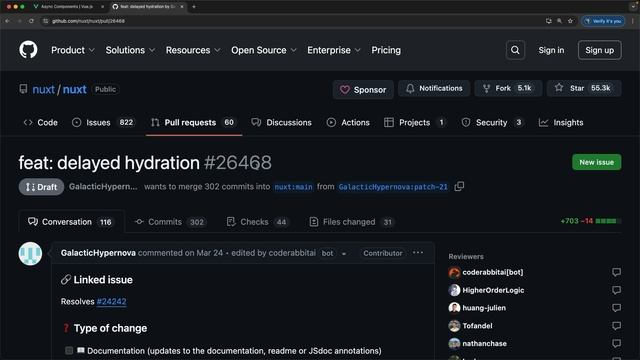
Task: Expand the Enterprise menu
Action: [x=334, y=50]
